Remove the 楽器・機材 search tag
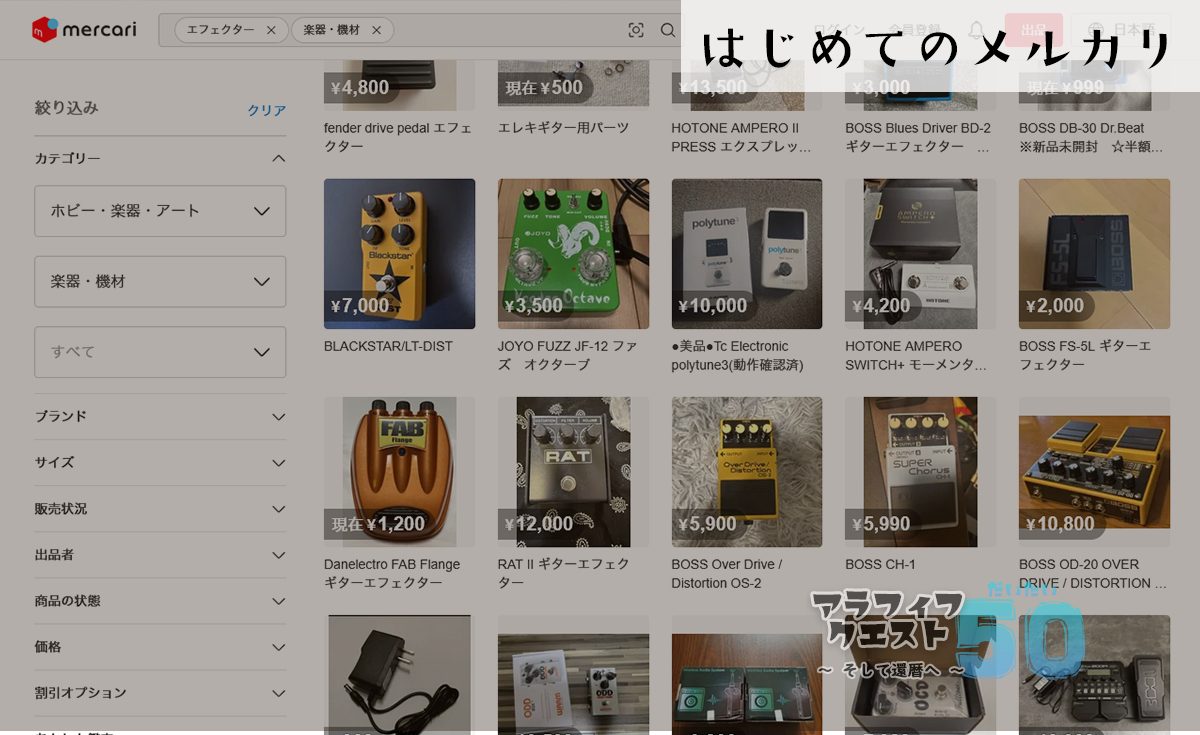This screenshot has width=1200, height=735. click(376, 30)
